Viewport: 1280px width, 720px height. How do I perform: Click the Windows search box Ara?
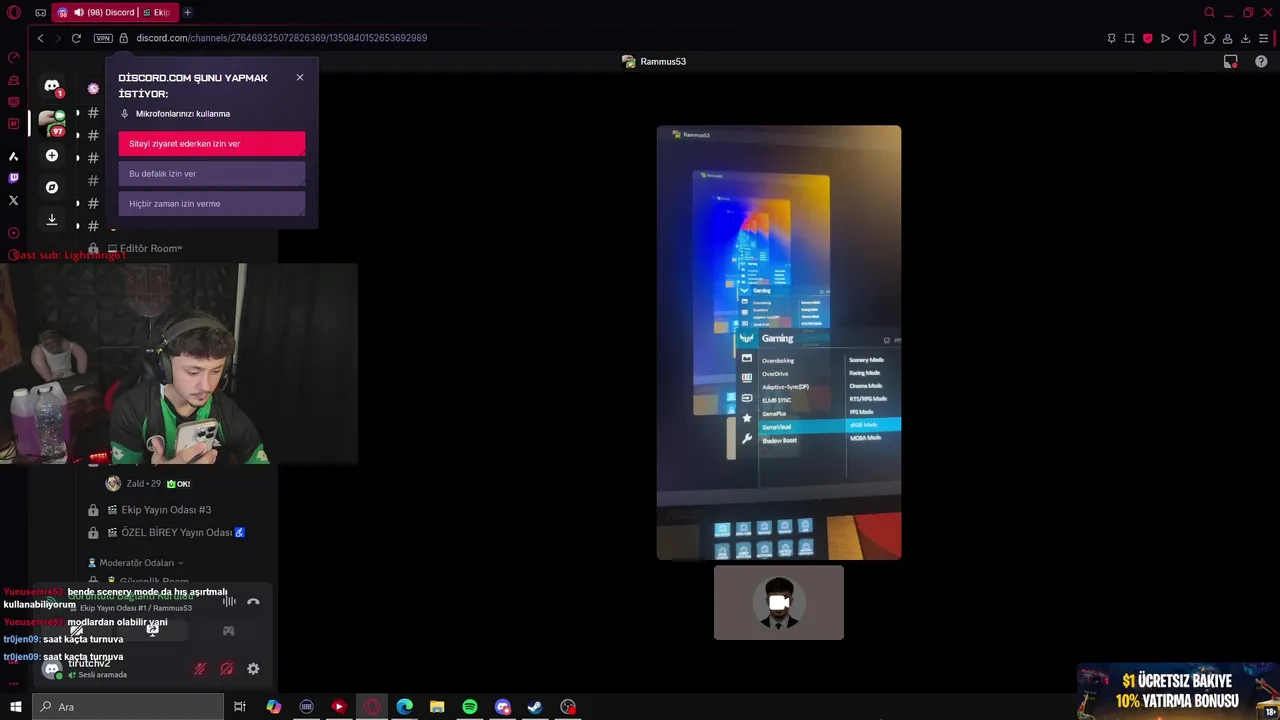(128, 707)
